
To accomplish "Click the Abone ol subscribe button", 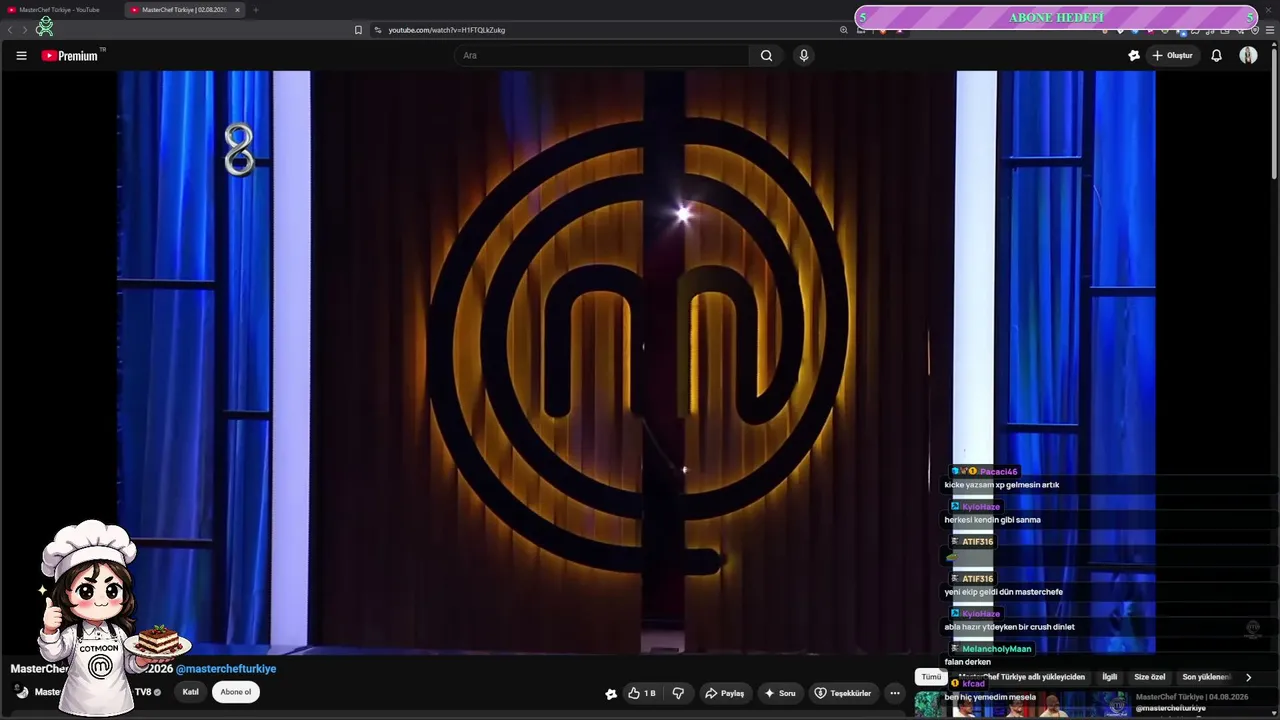I will [x=236, y=692].
